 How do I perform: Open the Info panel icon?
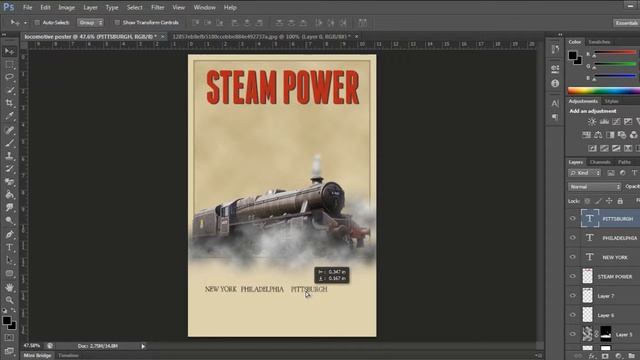(555, 83)
